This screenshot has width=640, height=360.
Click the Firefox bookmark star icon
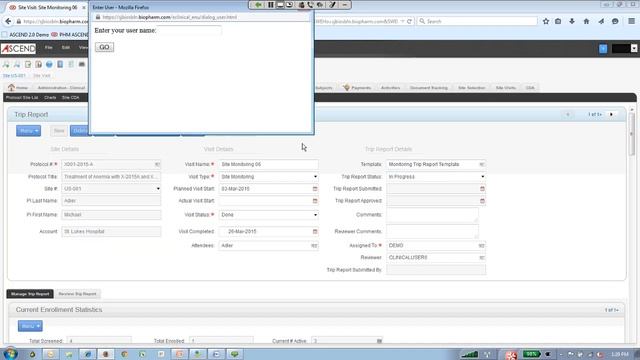coord(546,21)
